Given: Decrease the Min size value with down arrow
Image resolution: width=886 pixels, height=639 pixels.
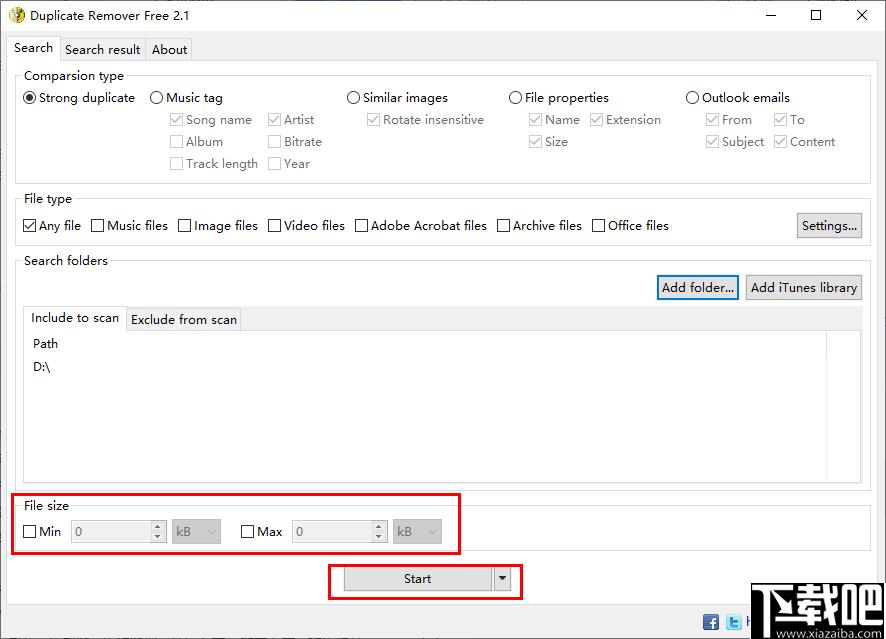Looking at the screenshot, I should click(158, 537).
